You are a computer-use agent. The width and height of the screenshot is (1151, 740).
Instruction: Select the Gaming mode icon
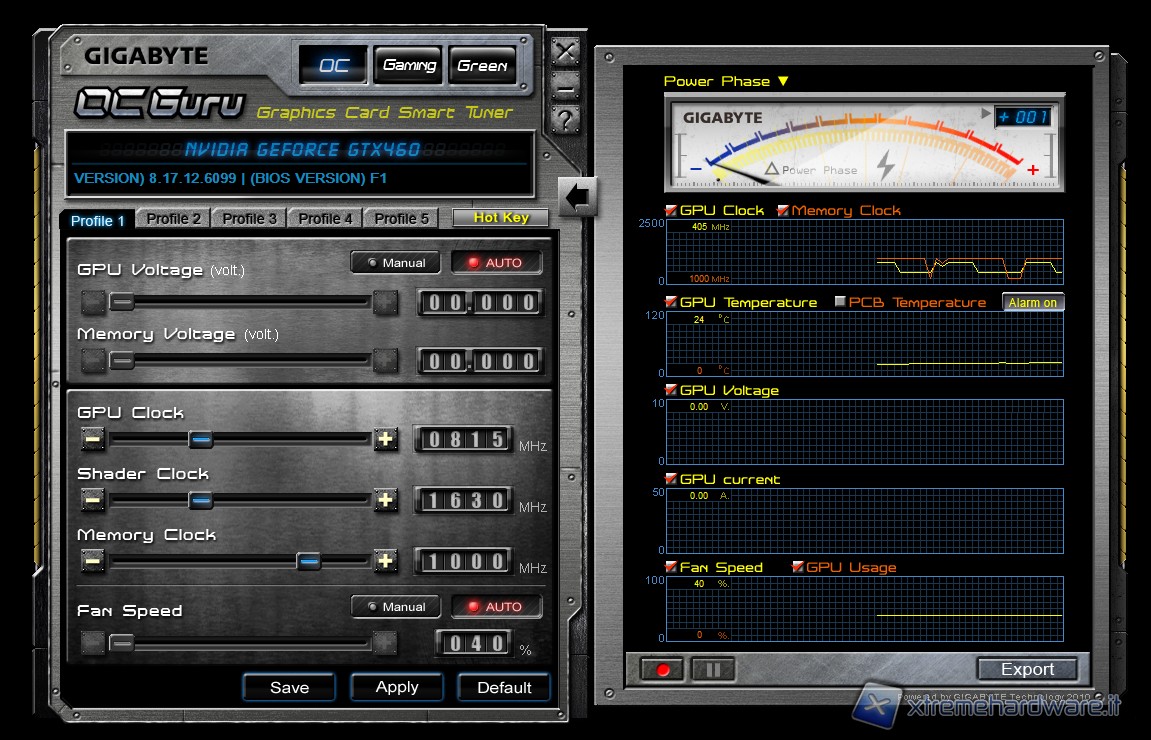point(409,66)
